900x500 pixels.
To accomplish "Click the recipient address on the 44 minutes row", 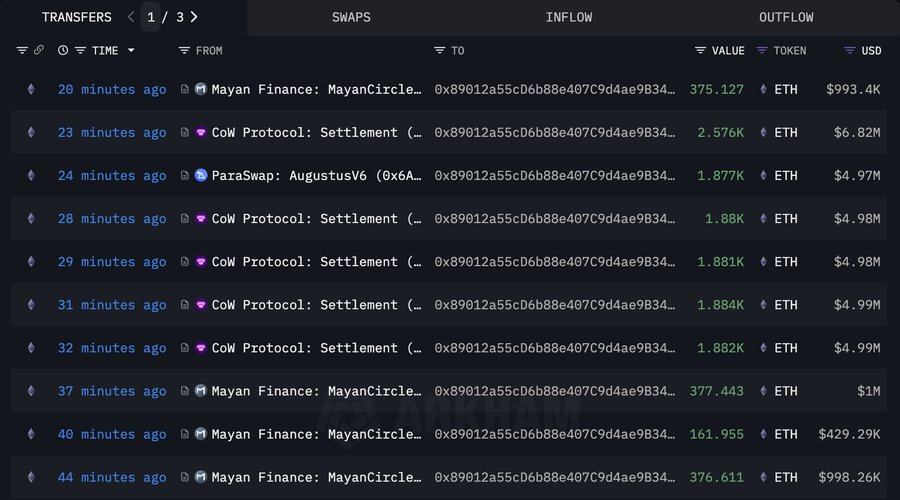I will click(x=555, y=477).
